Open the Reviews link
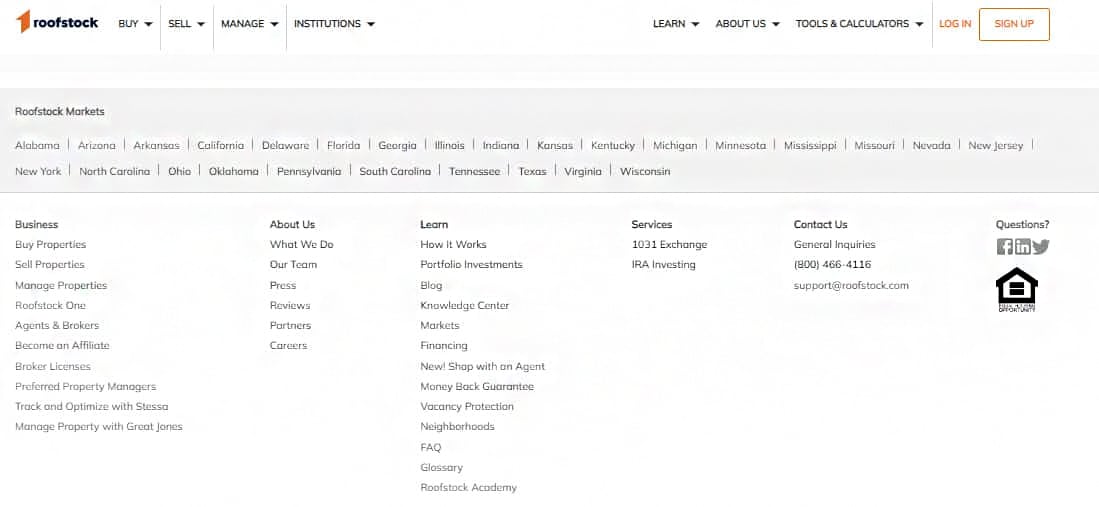 pos(290,306)
